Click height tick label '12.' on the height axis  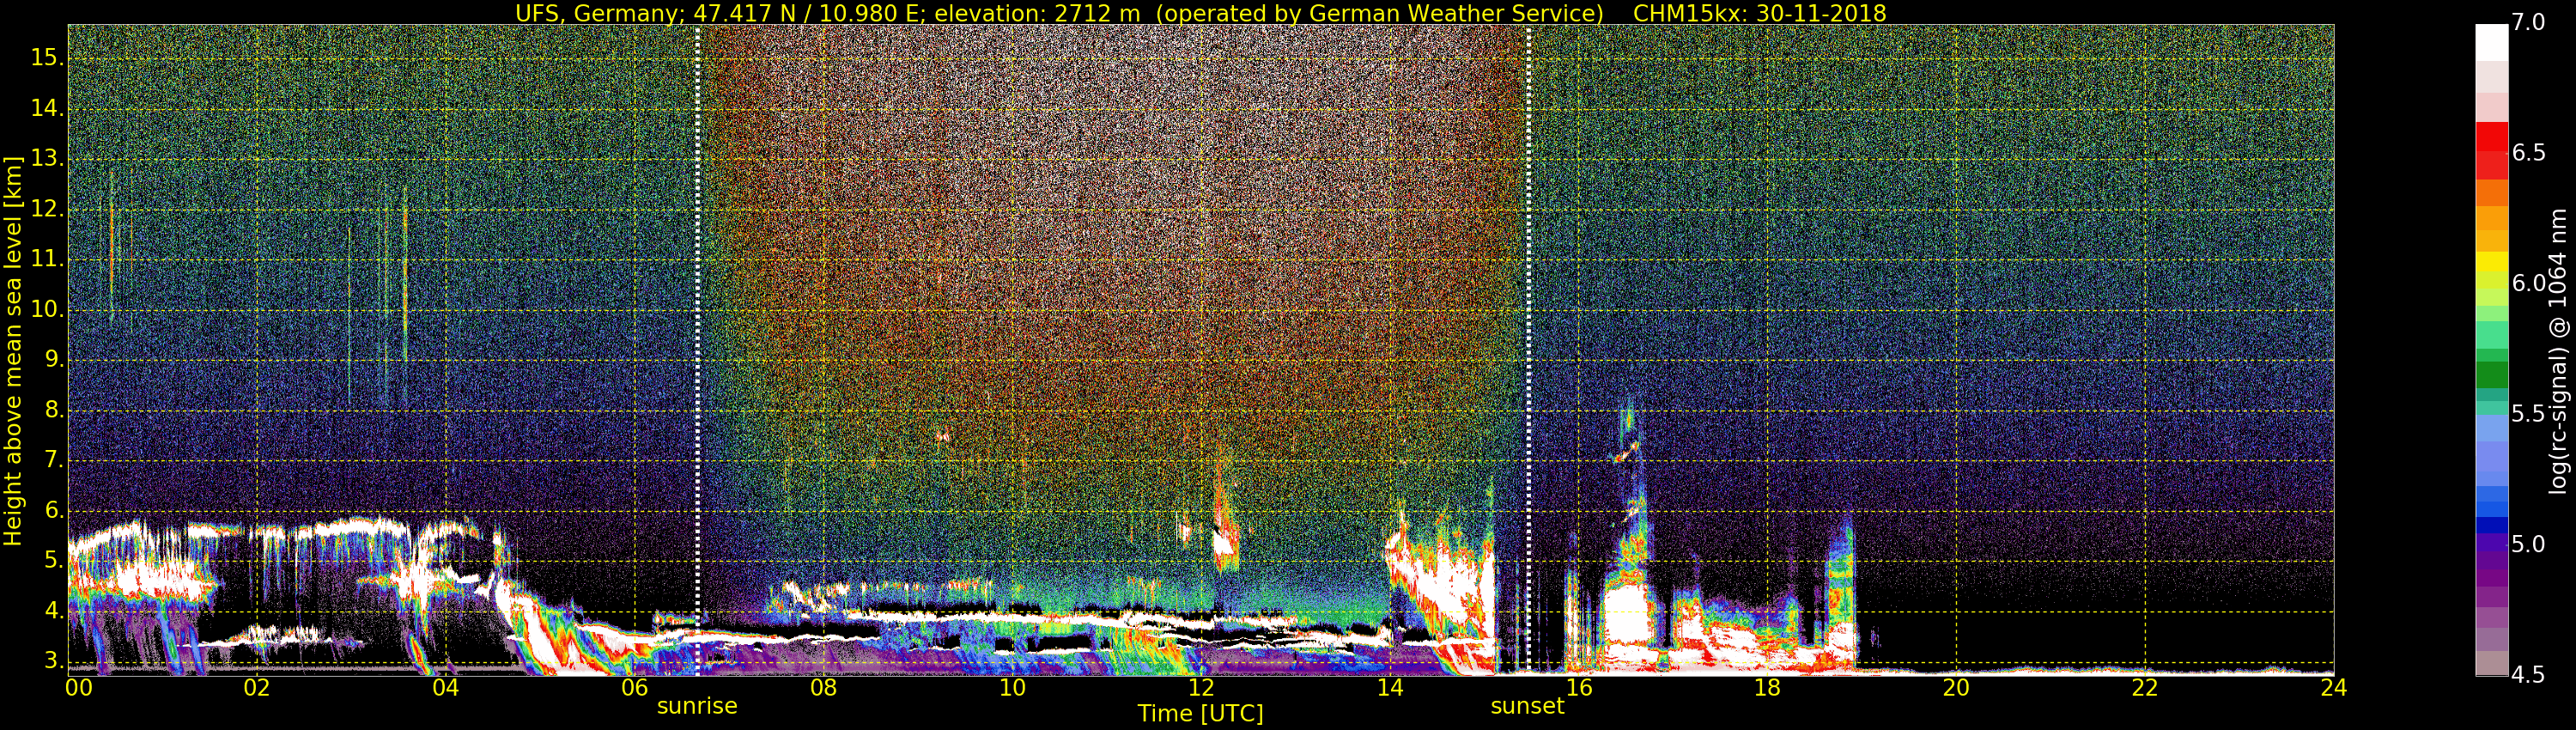pos(47,209)
